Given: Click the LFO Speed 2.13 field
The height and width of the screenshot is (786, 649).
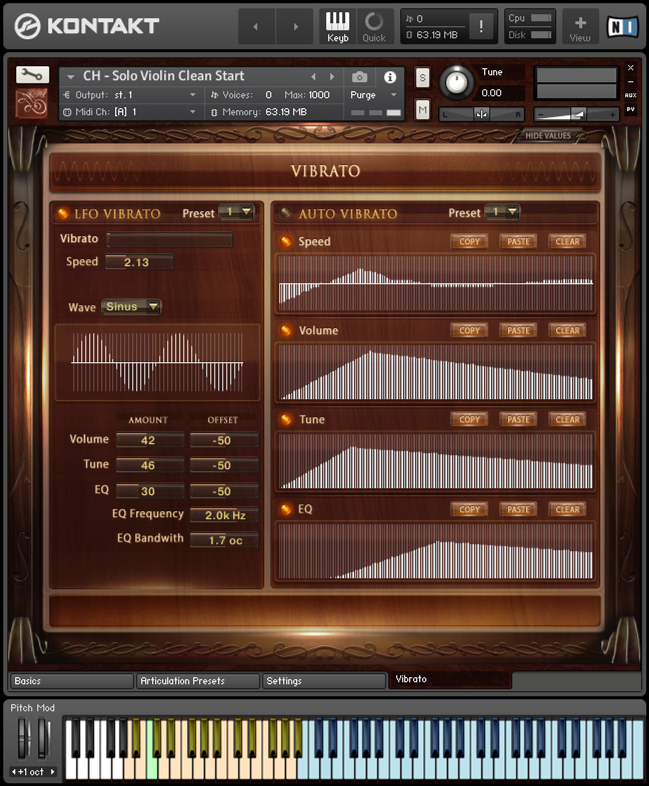Looking at the screenshot, I should pos(139,262).
